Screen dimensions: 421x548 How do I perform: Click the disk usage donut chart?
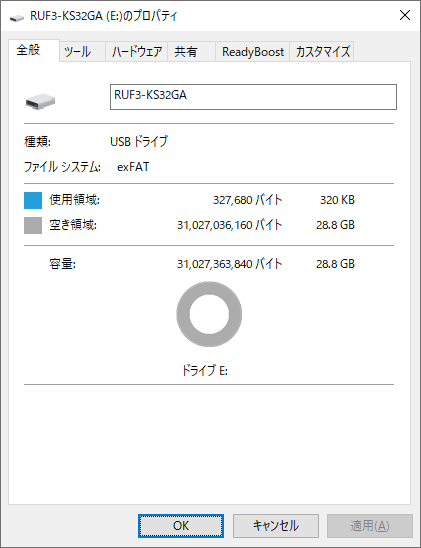click(209, 314)
